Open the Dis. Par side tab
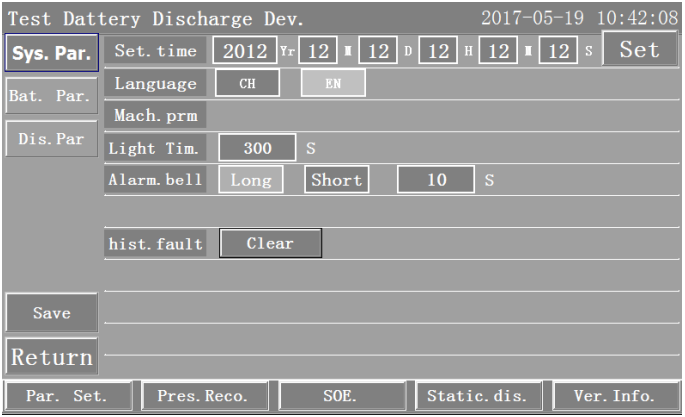 (x=51, y=138)
